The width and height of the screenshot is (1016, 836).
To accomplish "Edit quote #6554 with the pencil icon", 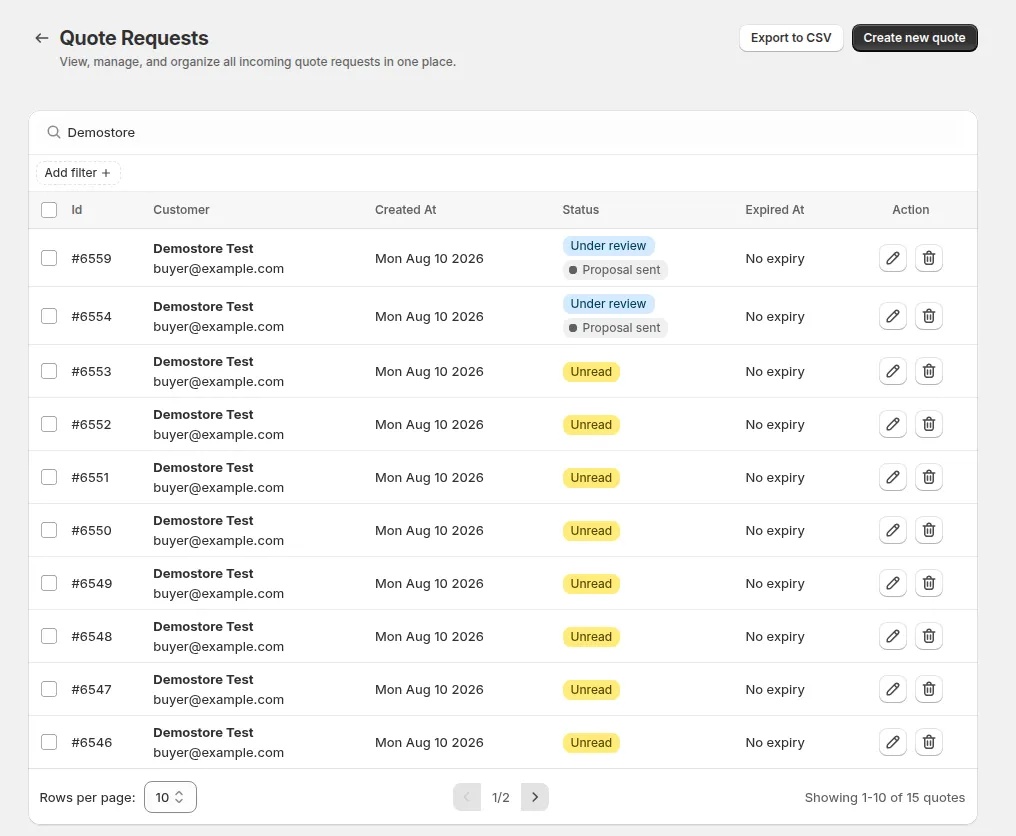I will pyautogui.click(x=892, y=316).
